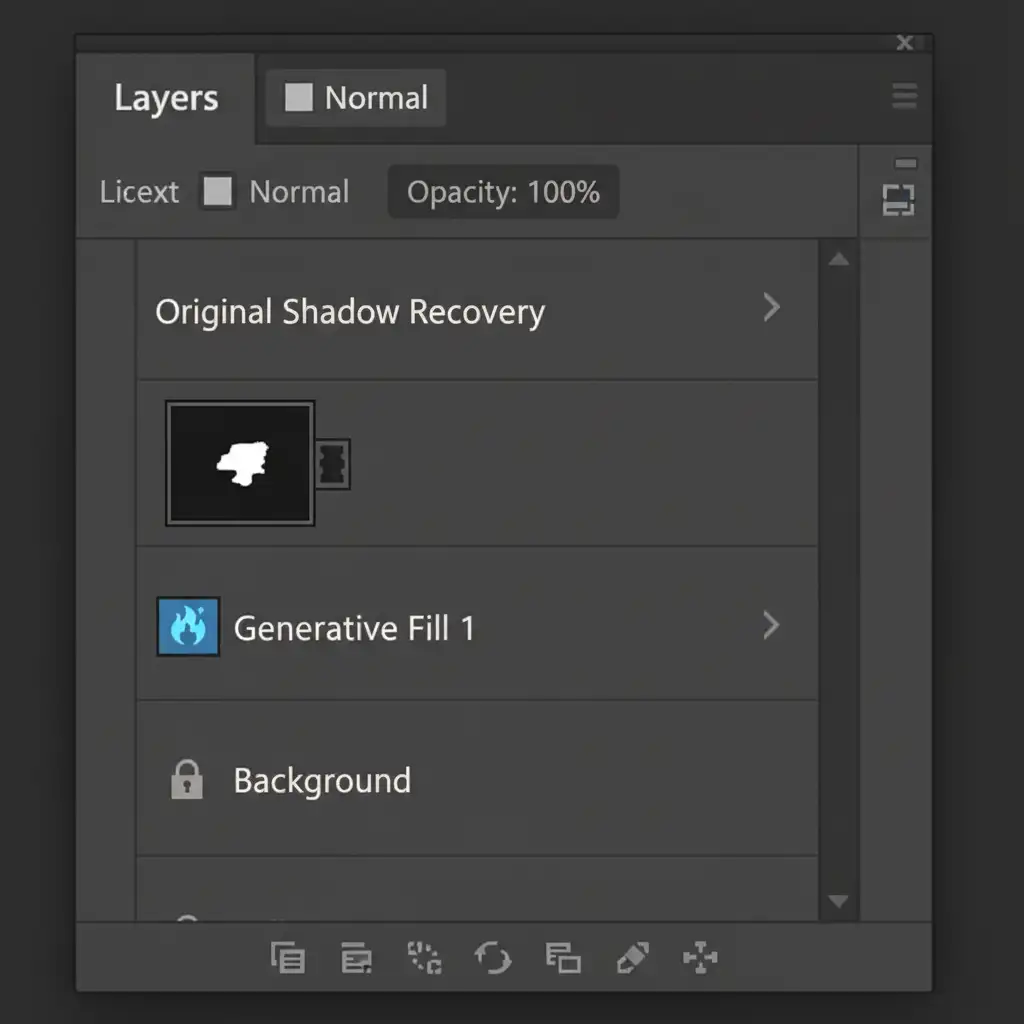Click the mask link icon beside the thumbnail

tap(334, 463)
